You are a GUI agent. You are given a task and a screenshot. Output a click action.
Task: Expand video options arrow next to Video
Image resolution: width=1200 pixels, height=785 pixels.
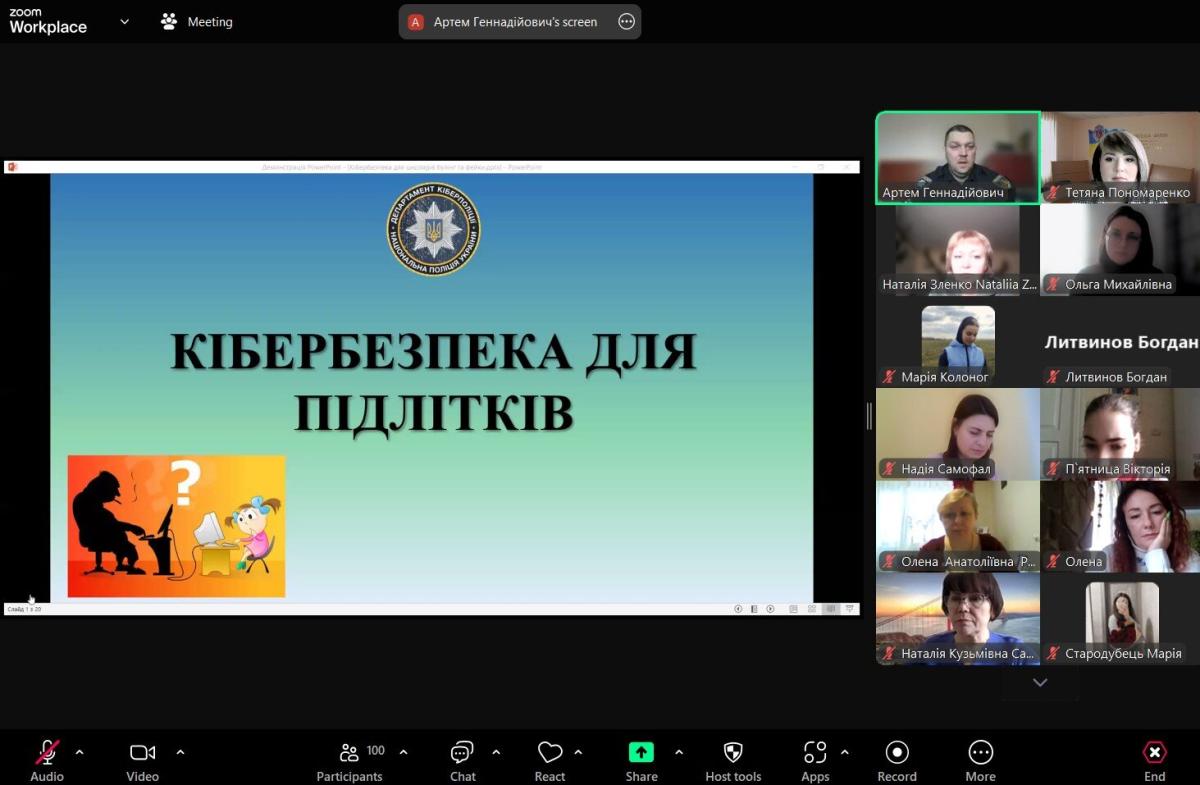pos(180,752)
